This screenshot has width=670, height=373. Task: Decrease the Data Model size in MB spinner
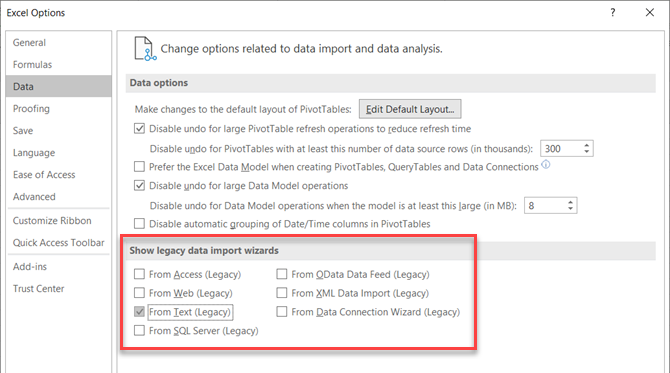click(570, 209)
